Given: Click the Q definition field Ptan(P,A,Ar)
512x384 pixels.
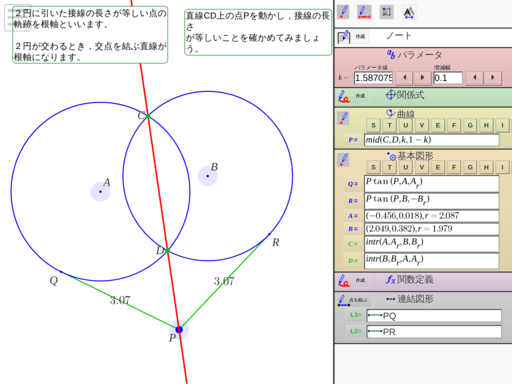Looking at the screenshot, I should pos(432,184).
